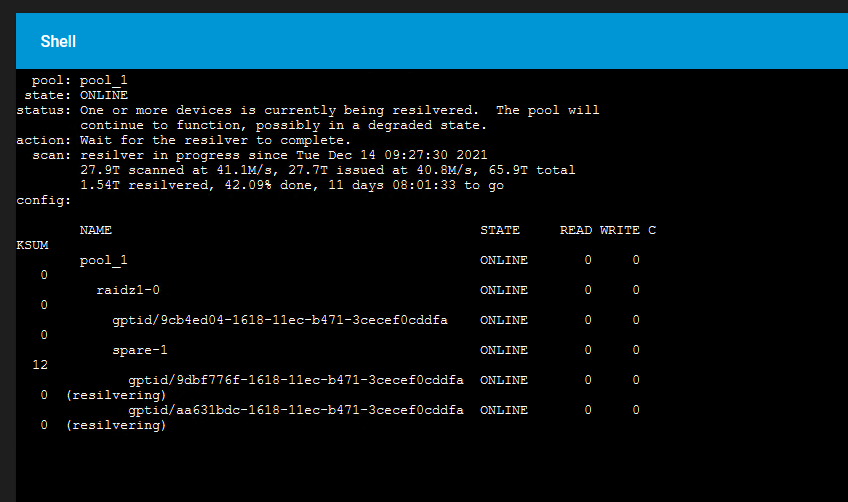Click the 'spare-1' row name
This screenshot has height=502, width=848.
pos(140,351)
